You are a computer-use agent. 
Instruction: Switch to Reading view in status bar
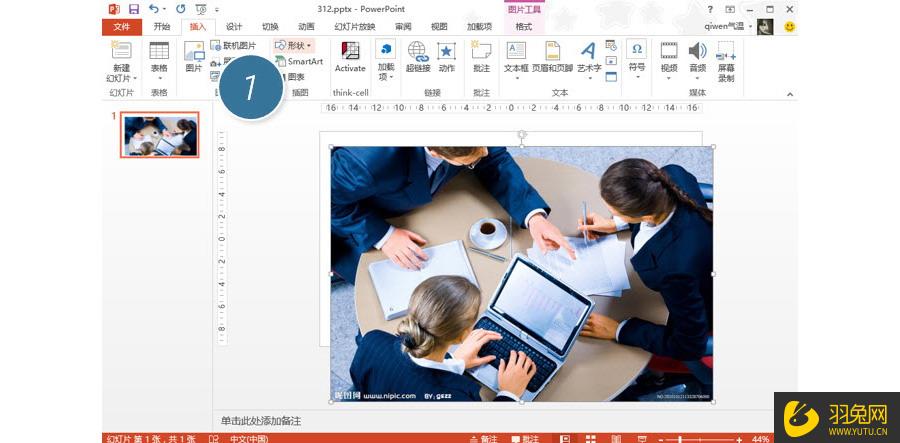(616, 439)
